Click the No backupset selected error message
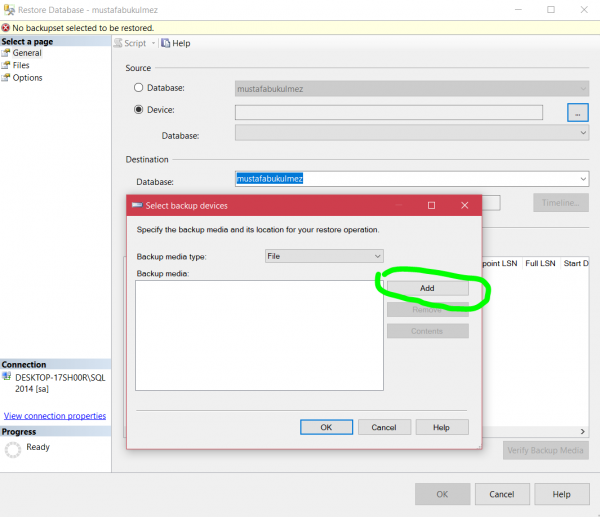 tap(83, 28)
